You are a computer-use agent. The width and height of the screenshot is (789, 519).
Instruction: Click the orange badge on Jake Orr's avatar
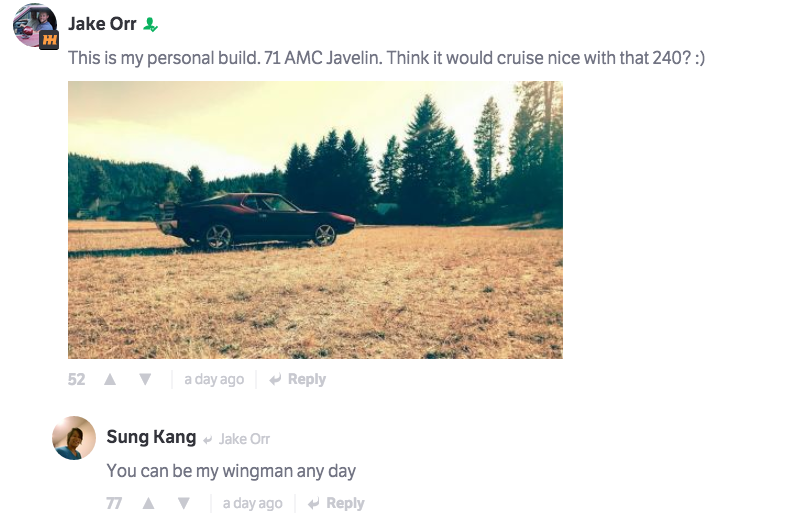49,40
